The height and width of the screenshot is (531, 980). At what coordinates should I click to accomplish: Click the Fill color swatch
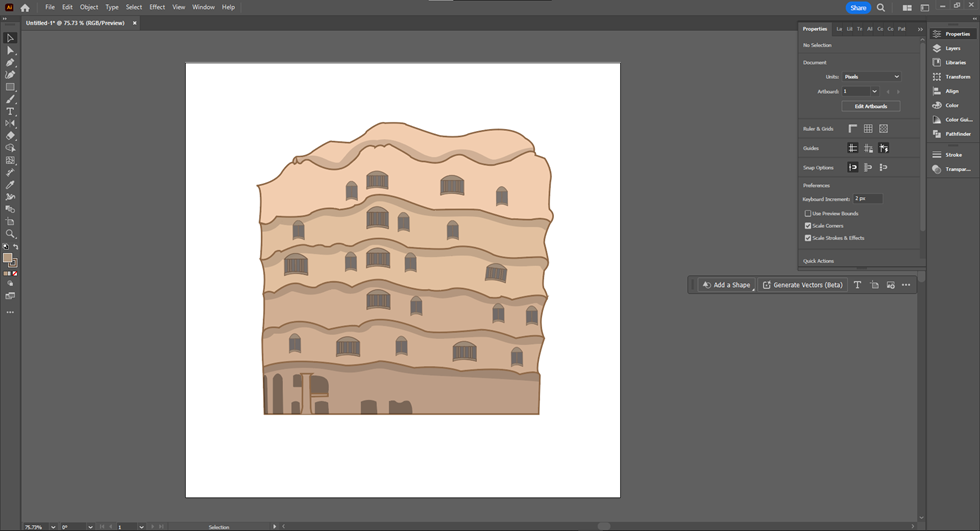[8, 257]
